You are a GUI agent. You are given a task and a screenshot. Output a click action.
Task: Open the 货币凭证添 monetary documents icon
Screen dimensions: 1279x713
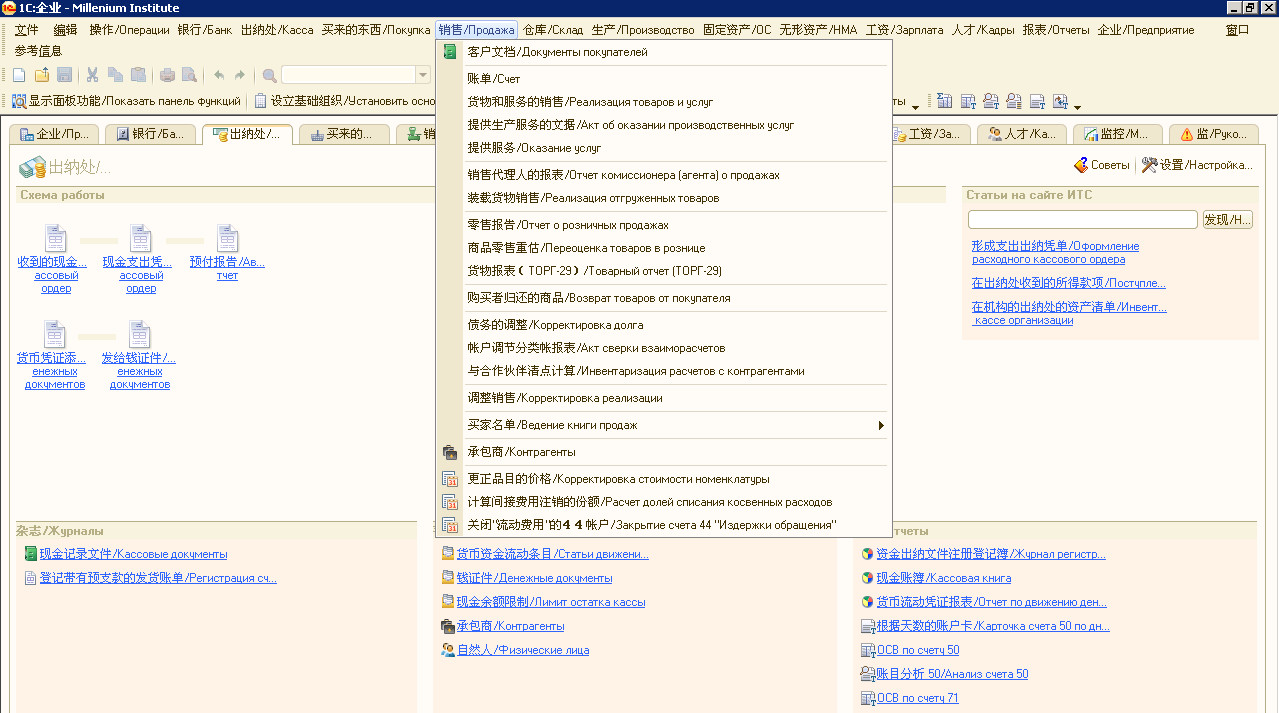[56, 334]
